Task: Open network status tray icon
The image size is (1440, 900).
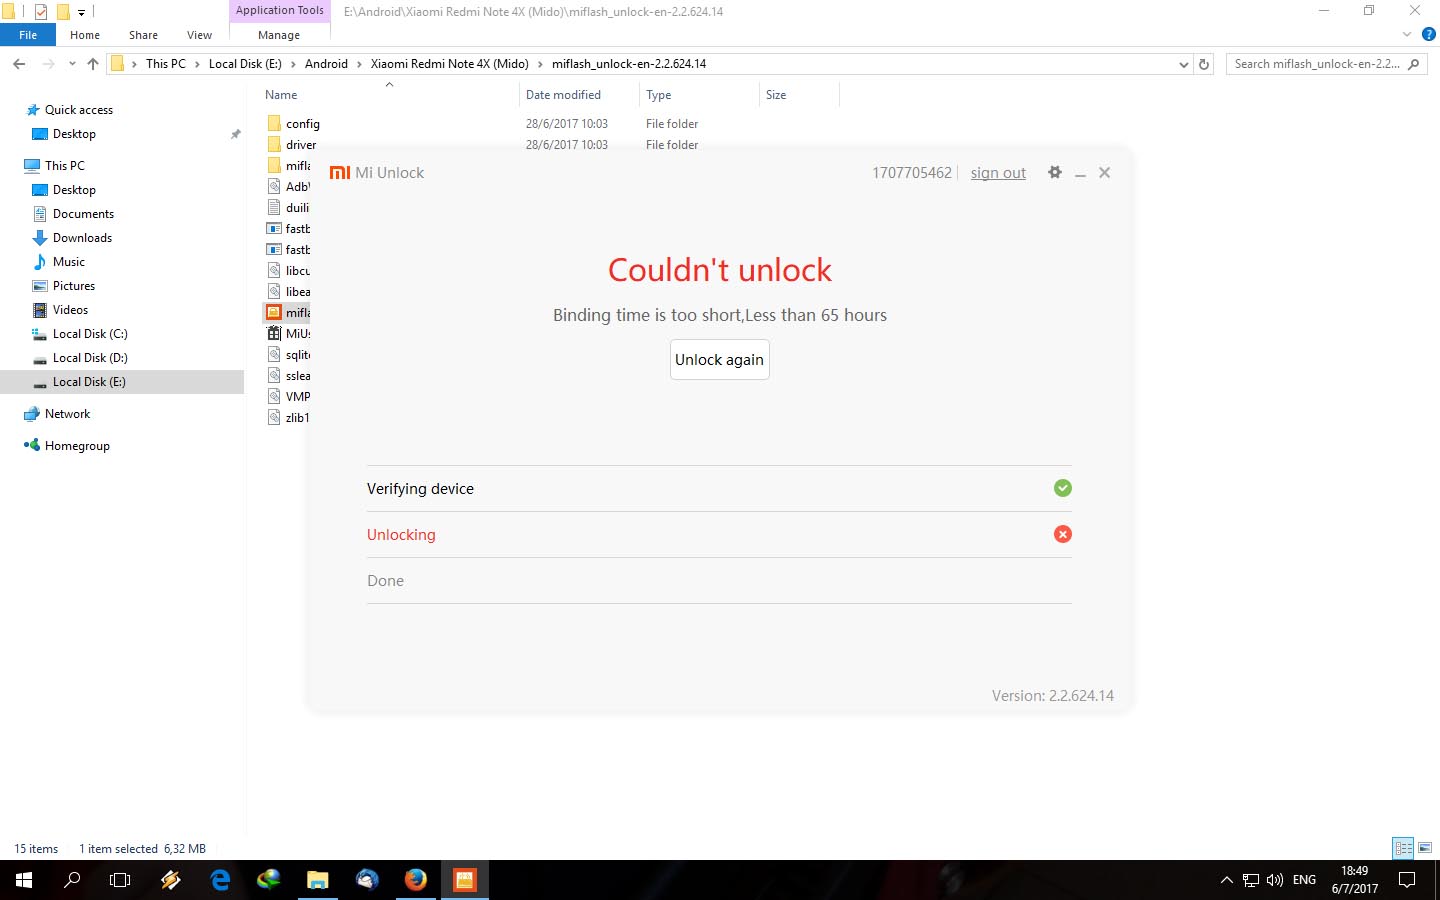Action: coord(1251,880)
